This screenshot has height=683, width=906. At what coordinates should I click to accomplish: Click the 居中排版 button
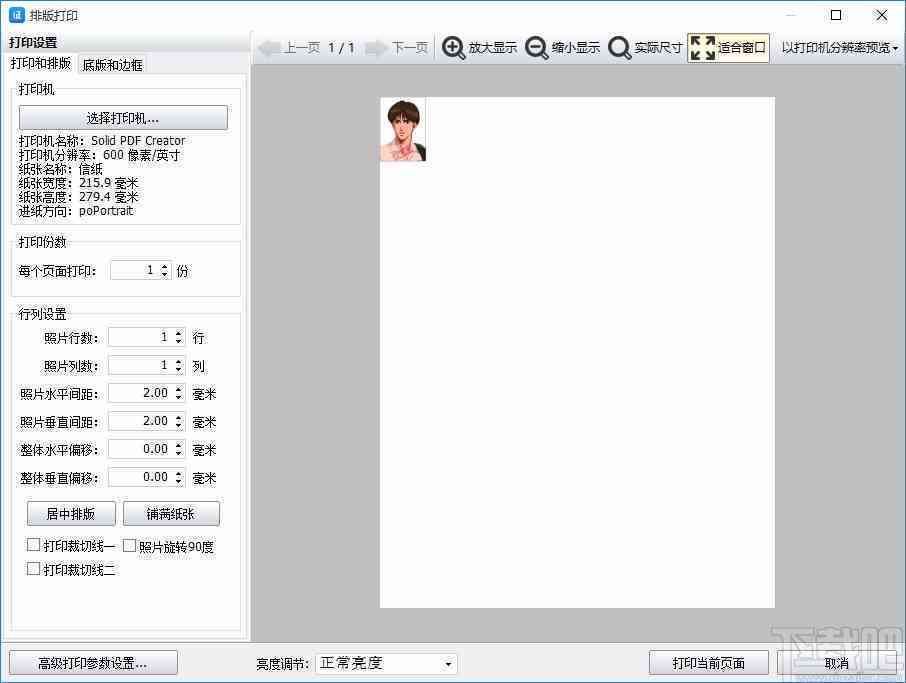point(71,514)
